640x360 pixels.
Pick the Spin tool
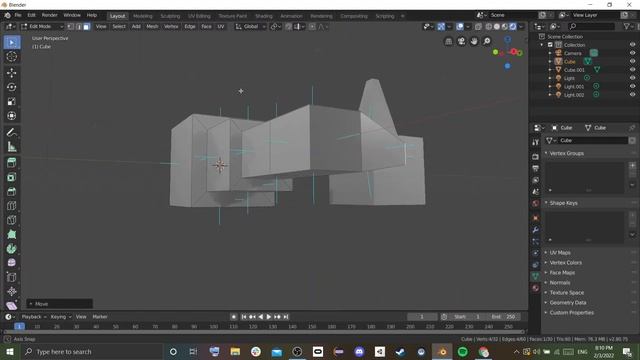click(x=12, y=248)
